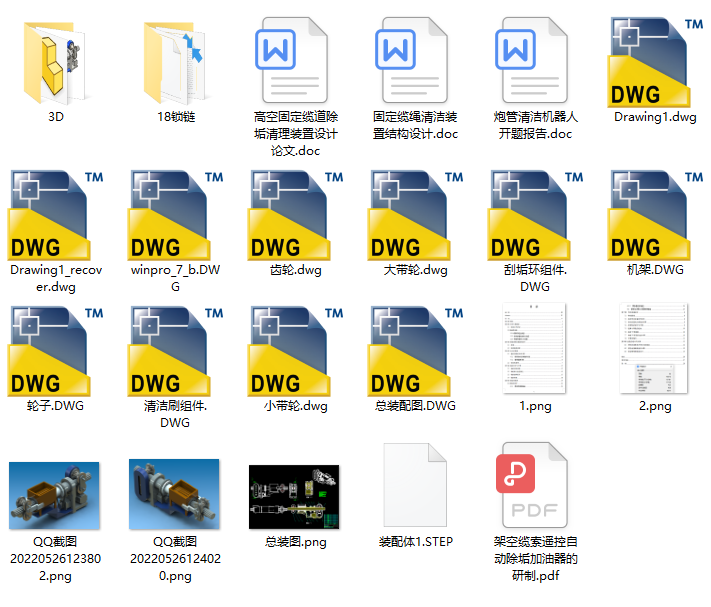Click the winpro_7_b.DWG file icon
This screenshot has height=607, width=711.
175,215
